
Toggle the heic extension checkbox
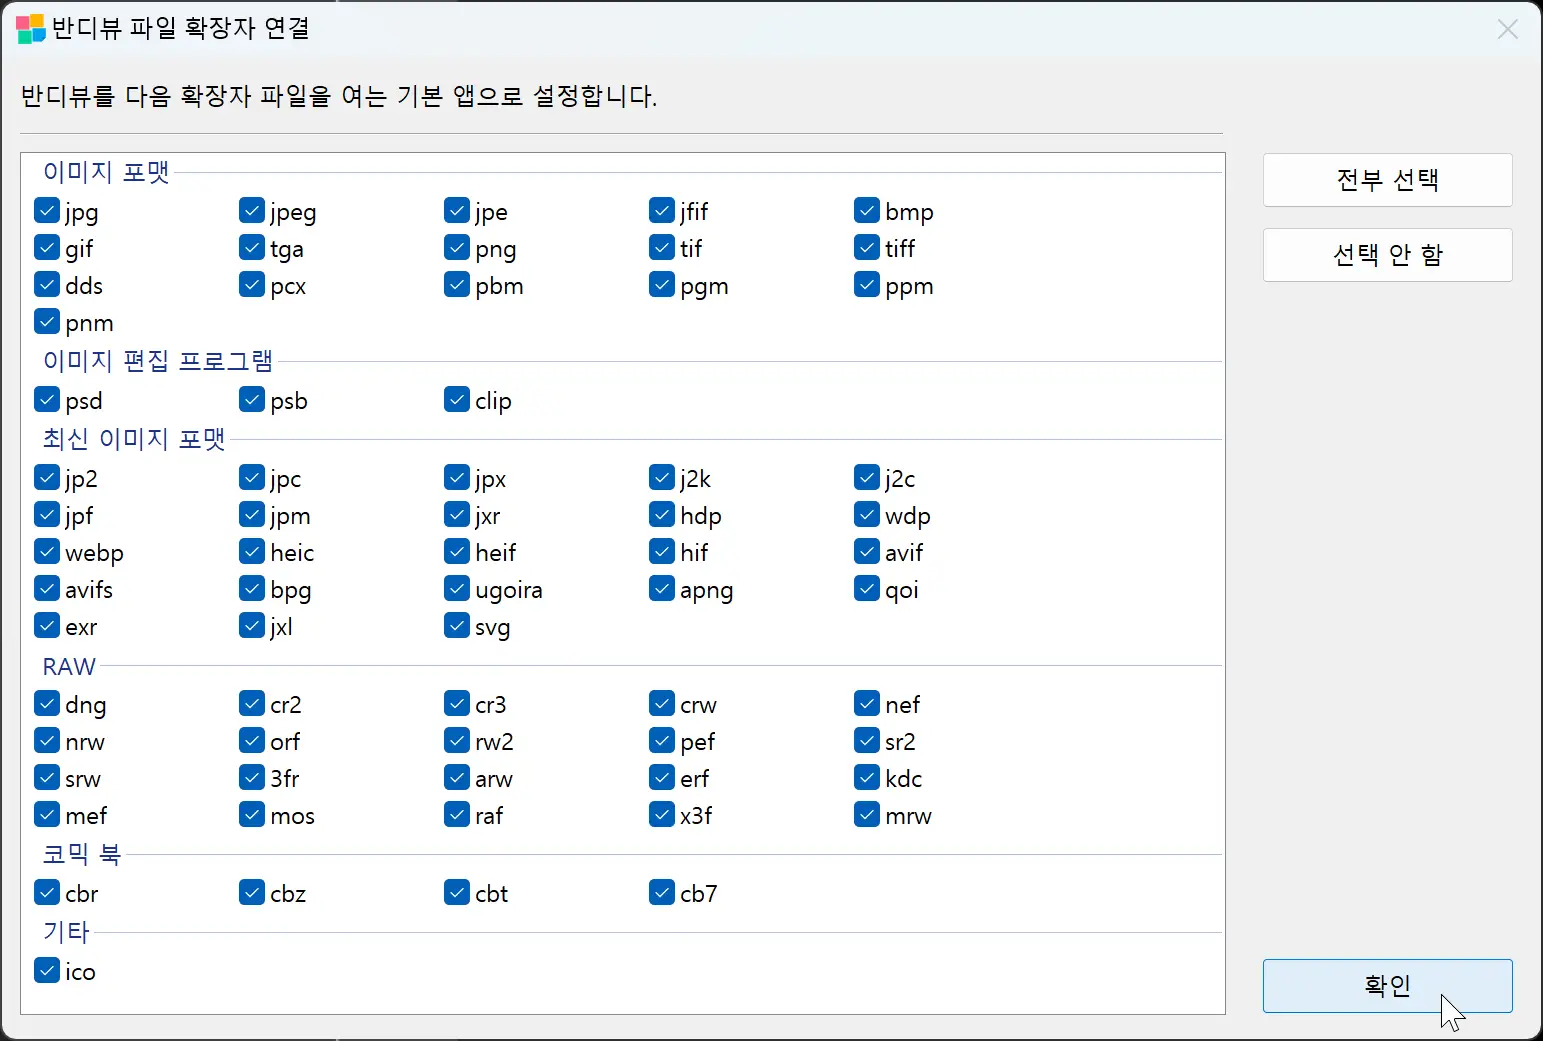point(251,551)
